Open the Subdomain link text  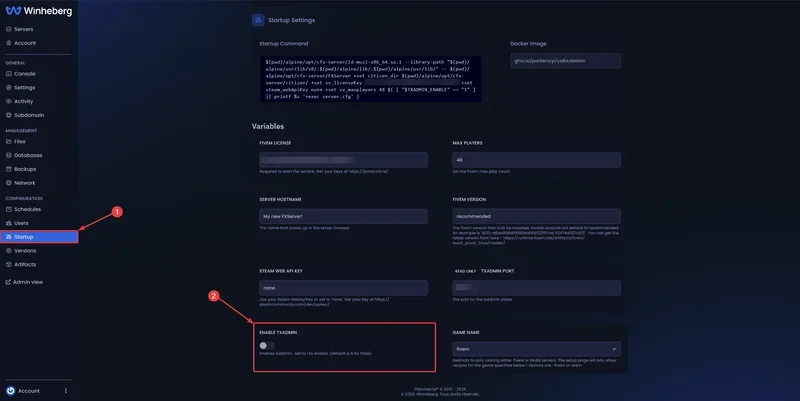29,115
